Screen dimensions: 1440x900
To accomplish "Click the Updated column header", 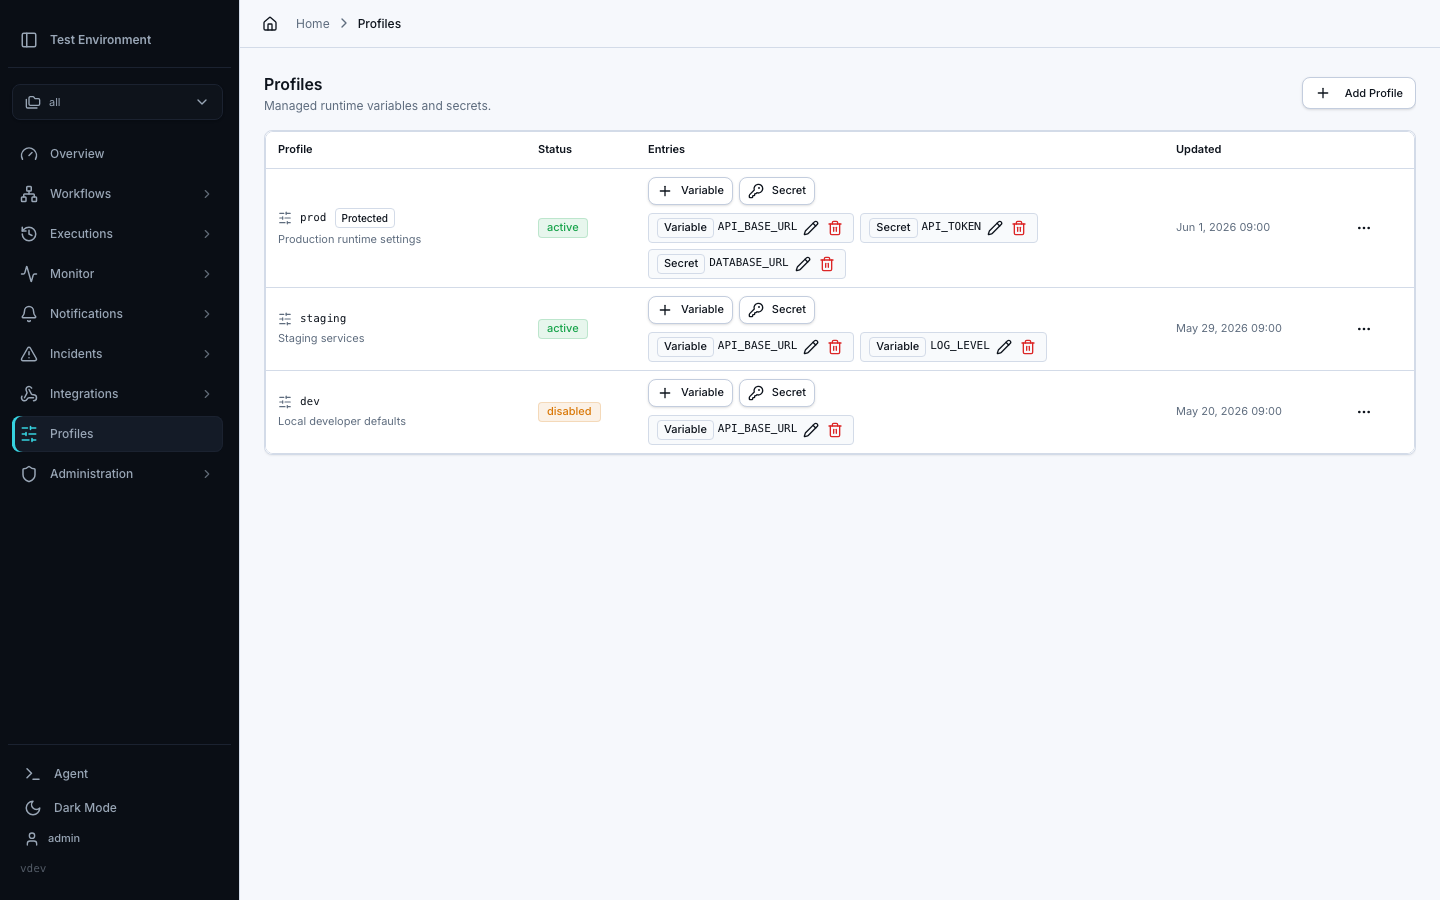I will click(x=1198, y=150).
